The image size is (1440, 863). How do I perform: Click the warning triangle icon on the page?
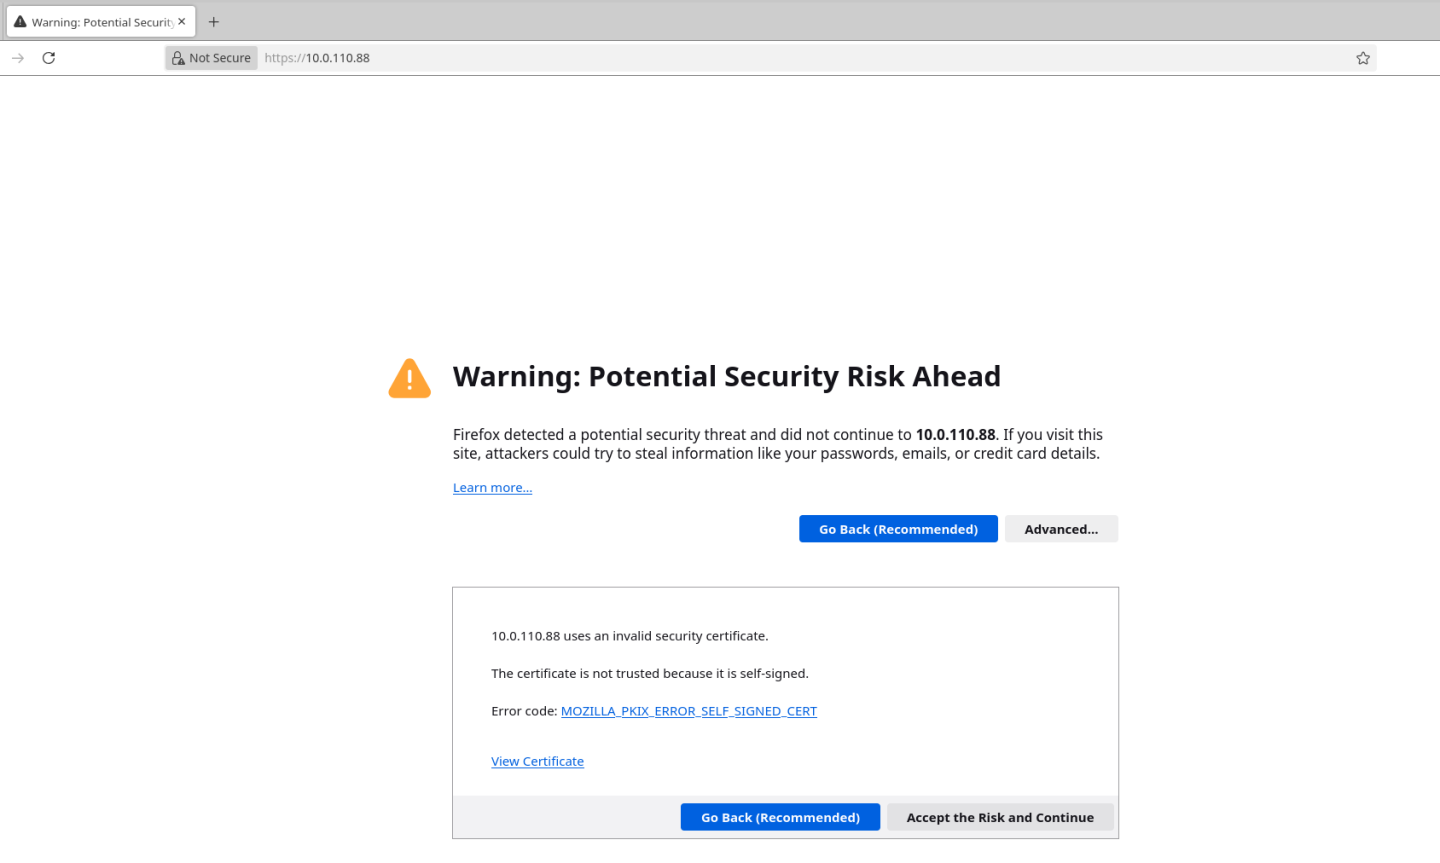[x=409, y=377]
